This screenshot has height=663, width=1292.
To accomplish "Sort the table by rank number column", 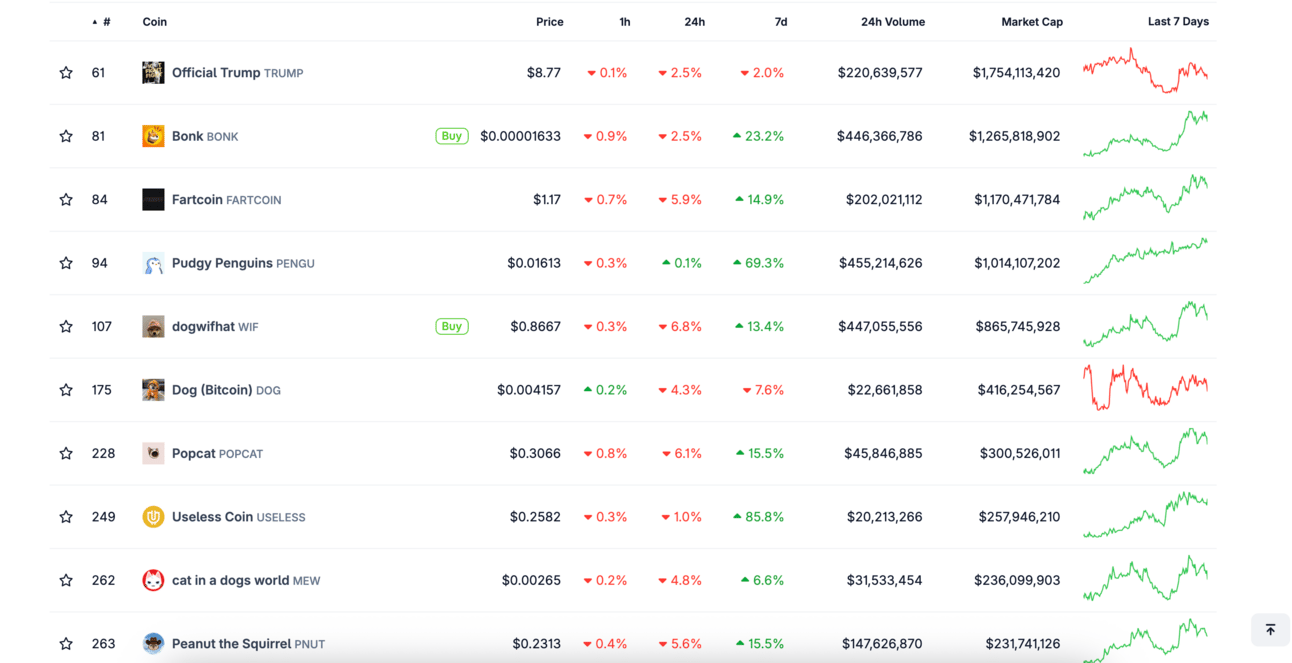I will 102,22.
